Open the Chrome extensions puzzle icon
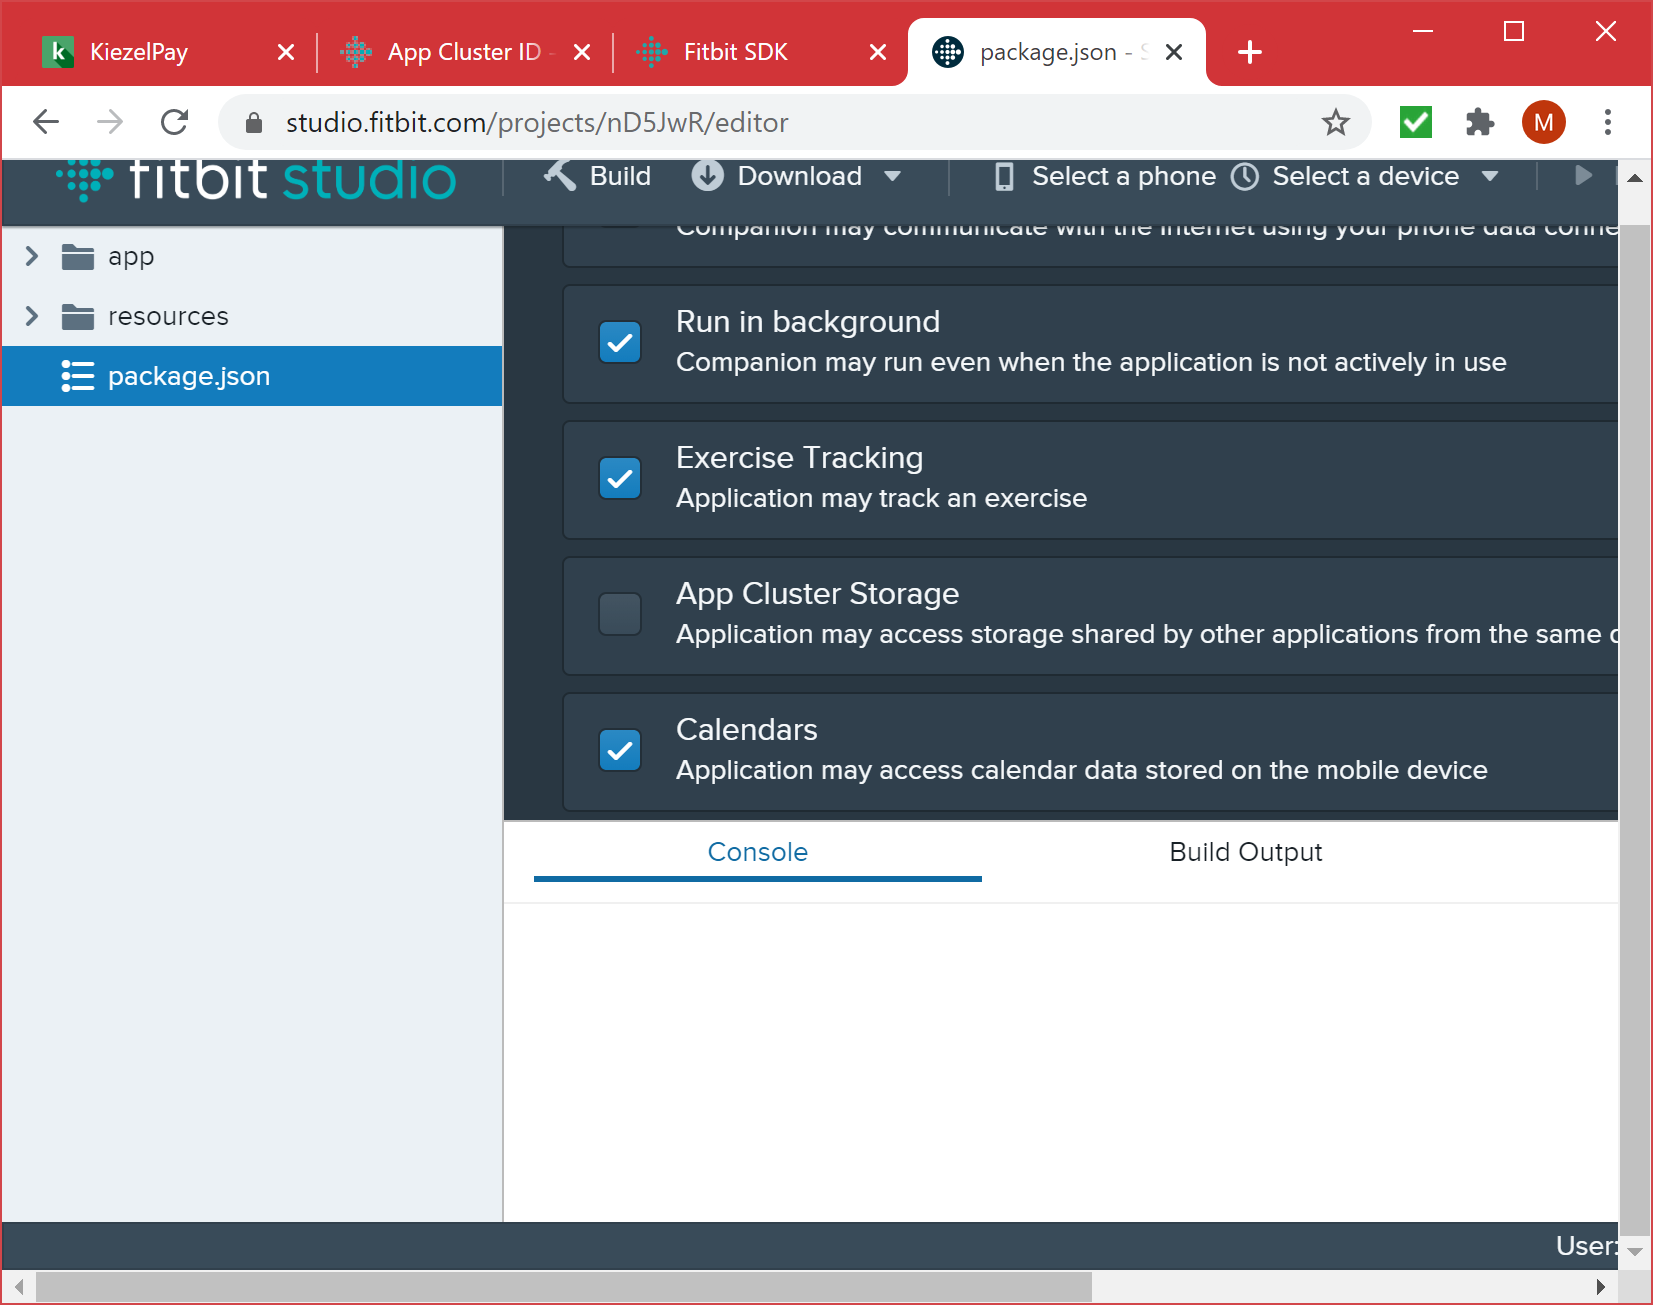The width and height of the screenshot is (1653, 1305). pos(1480,122)
